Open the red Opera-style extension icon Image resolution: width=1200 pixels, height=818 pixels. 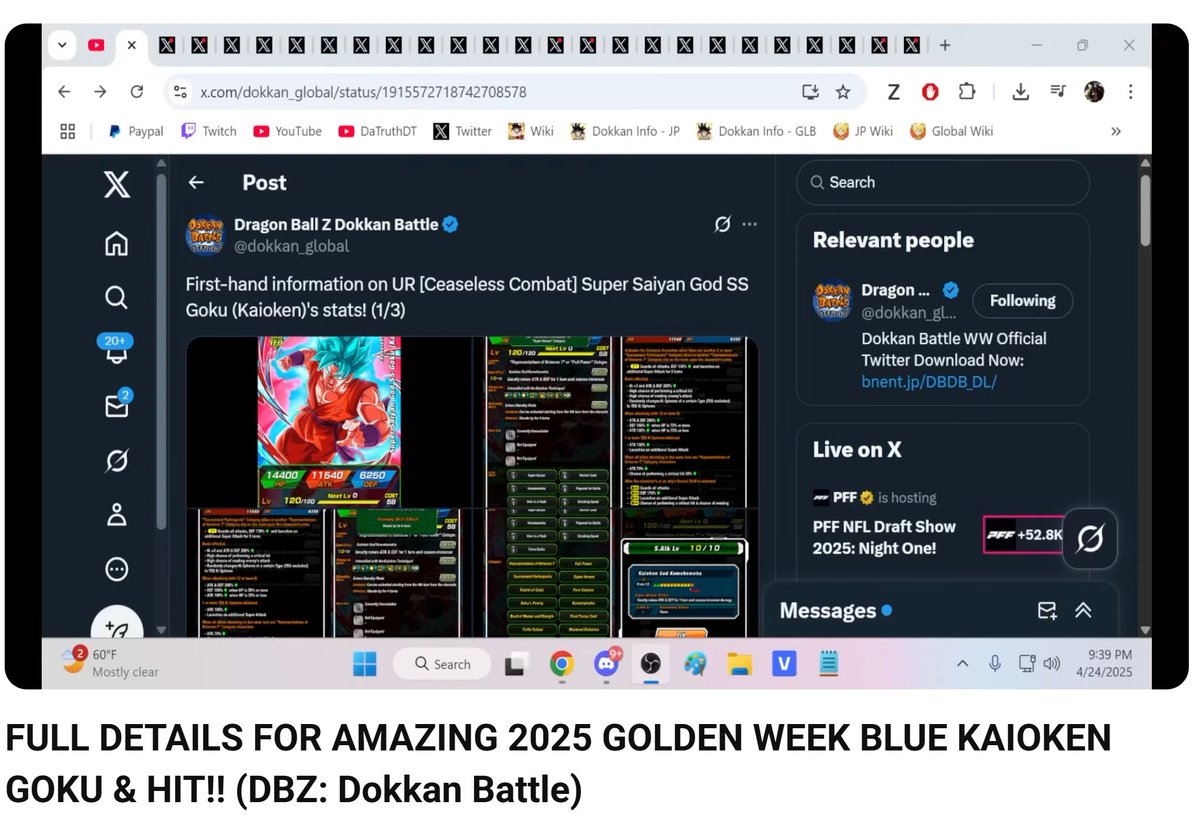pos(930,92)
